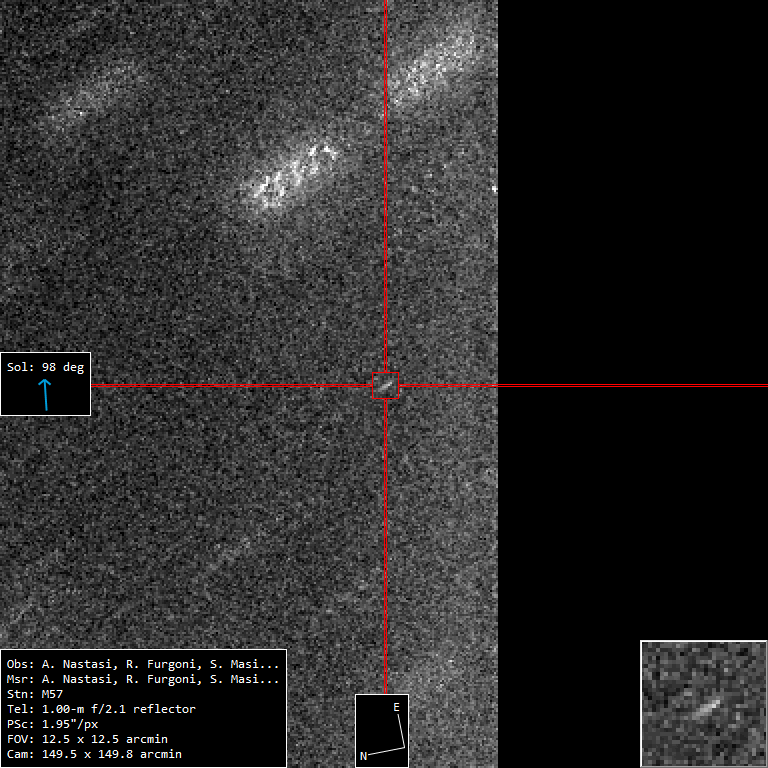Click the small bright spot at image's right edge

[x=494, y=187]
